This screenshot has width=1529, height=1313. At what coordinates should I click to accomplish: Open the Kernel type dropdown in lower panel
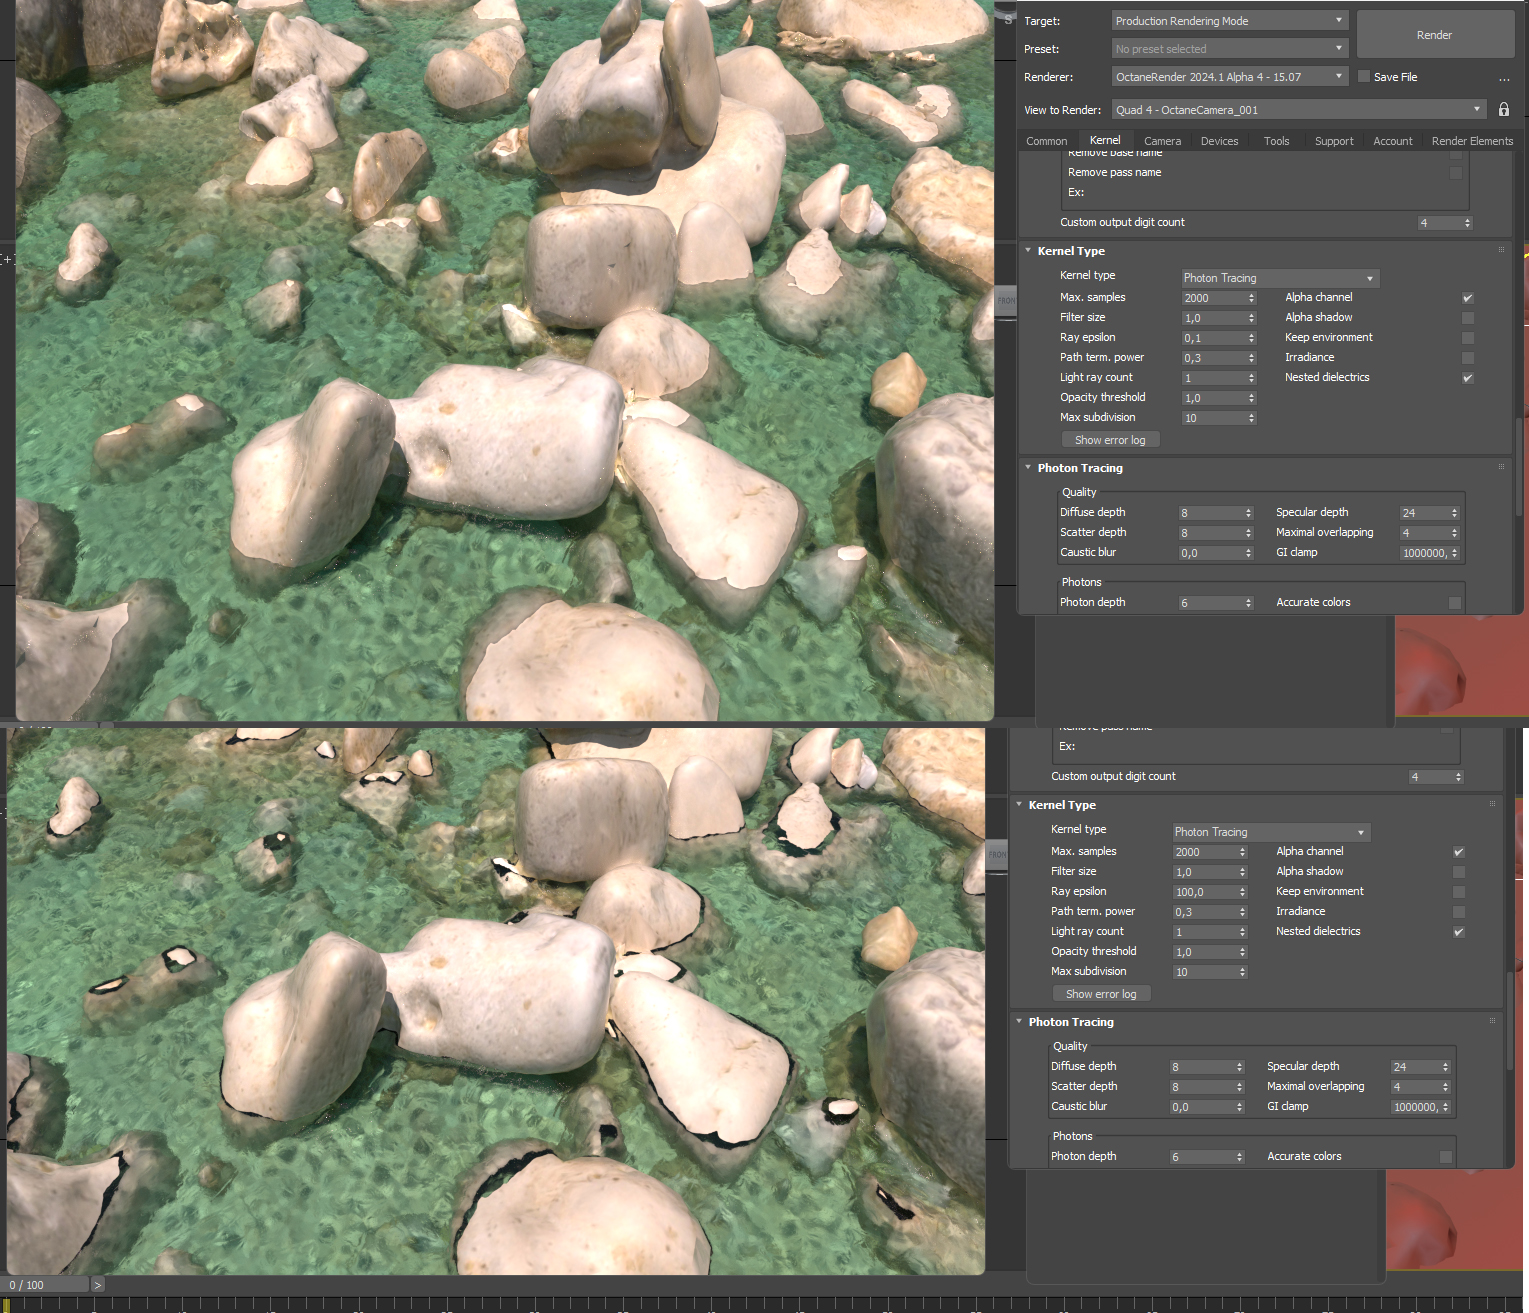1271,832
